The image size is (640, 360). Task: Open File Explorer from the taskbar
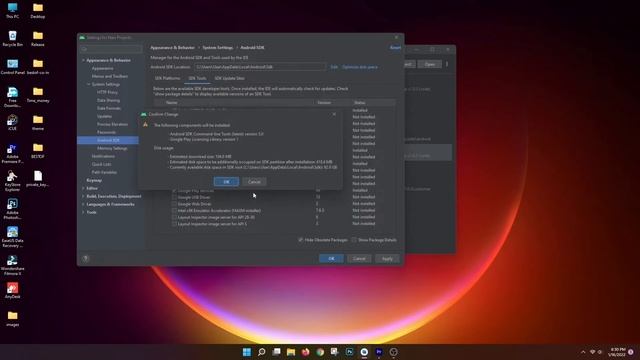[291, 352]
